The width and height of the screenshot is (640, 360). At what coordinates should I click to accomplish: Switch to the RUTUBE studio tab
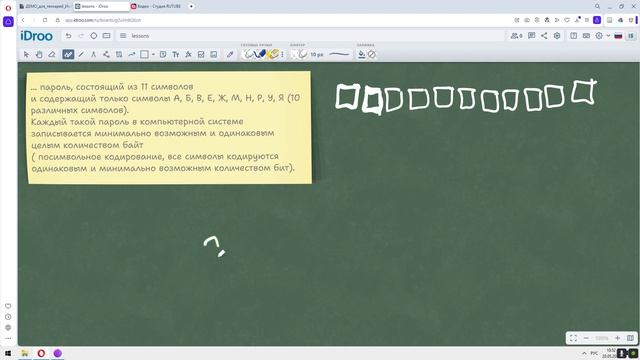(156, 6)
